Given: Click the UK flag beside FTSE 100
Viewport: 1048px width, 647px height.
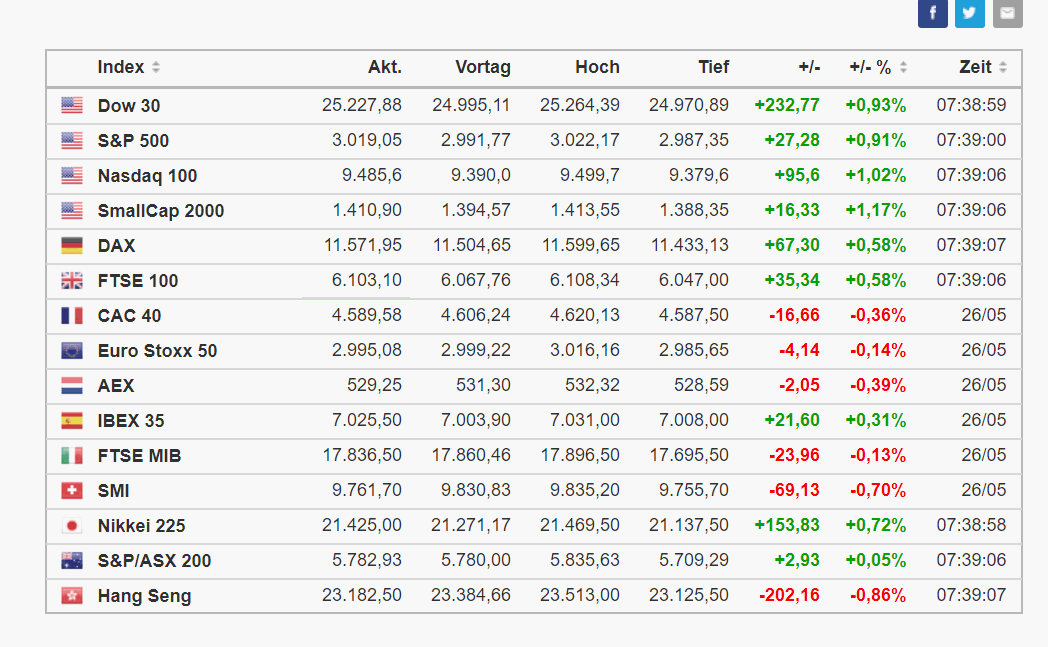Looking at the screenshot, I should (72, 280).
